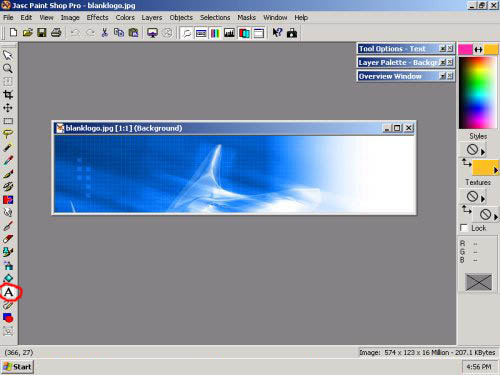
Task: Expand the Textures foreground flyout arrow
Action: pyautogui.click(x=483, y=199)
